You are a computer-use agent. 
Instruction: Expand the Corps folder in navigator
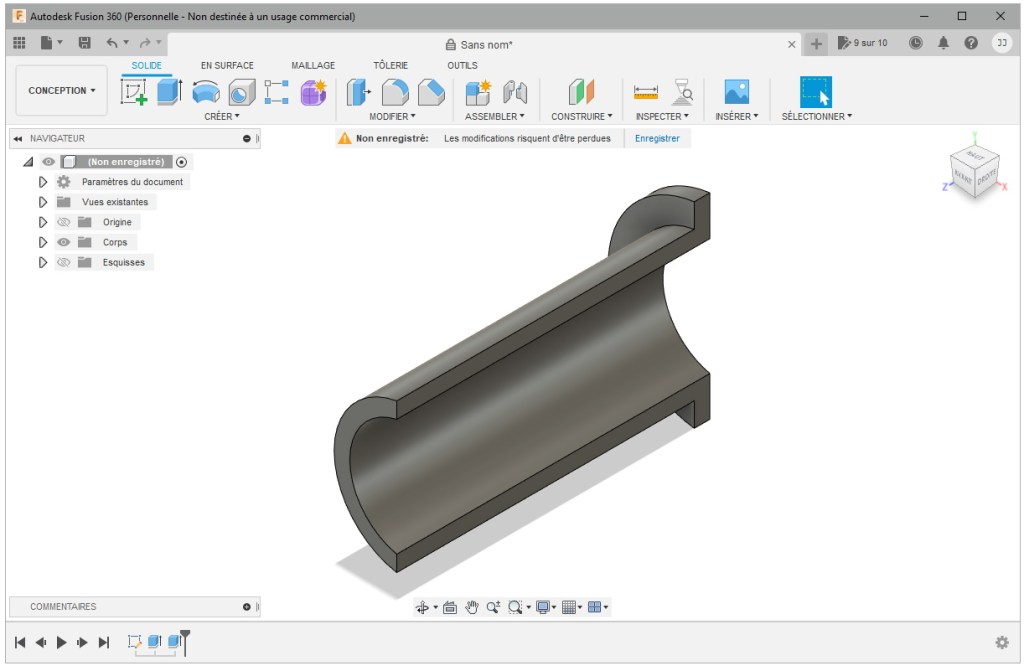[x=43, y=242]
